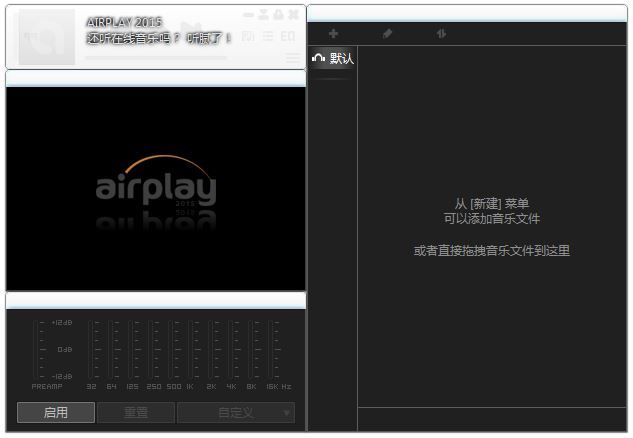
Task: Click the 64 Hz band slider
Action: click(x=111, y=350)
